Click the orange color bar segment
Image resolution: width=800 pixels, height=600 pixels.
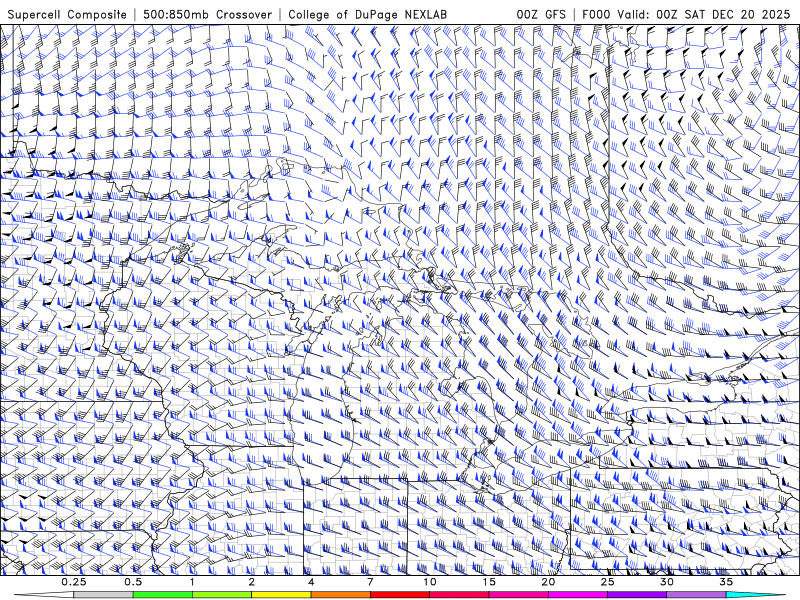(340, 595)
